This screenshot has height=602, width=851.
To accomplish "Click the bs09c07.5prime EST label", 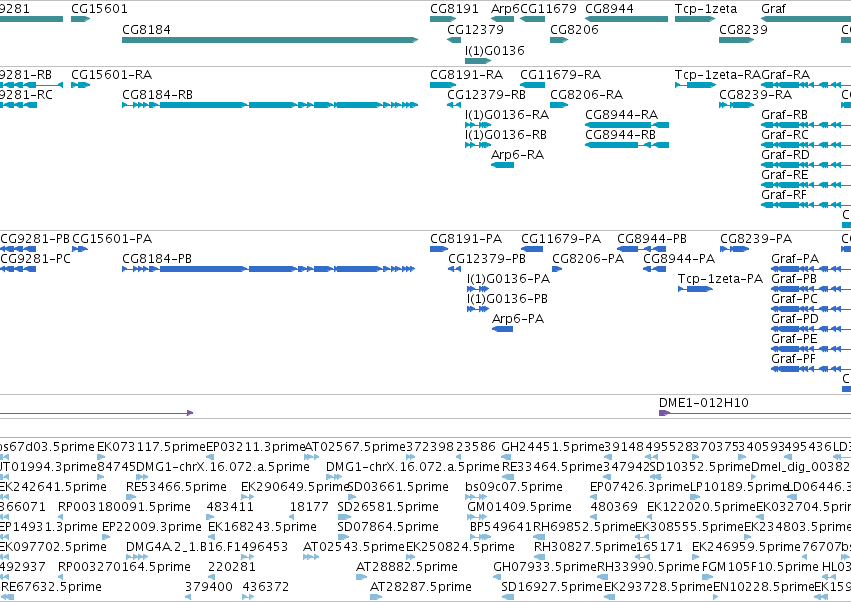I will coord(514,486).
